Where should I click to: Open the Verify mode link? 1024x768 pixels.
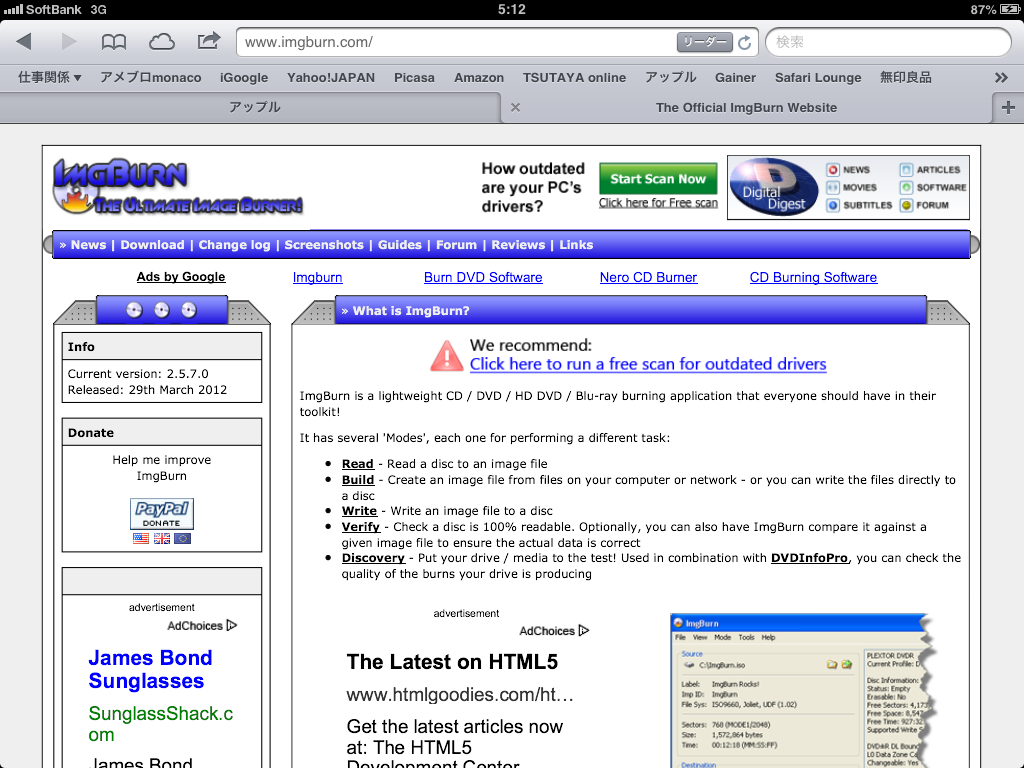pos(360,527)
